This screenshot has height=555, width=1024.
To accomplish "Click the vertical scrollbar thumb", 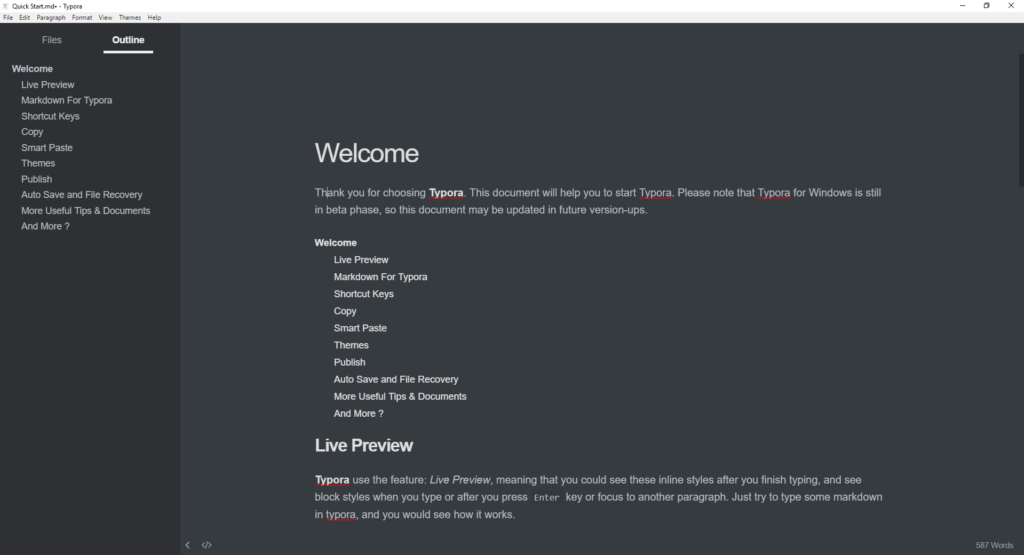I will 1021,119.
